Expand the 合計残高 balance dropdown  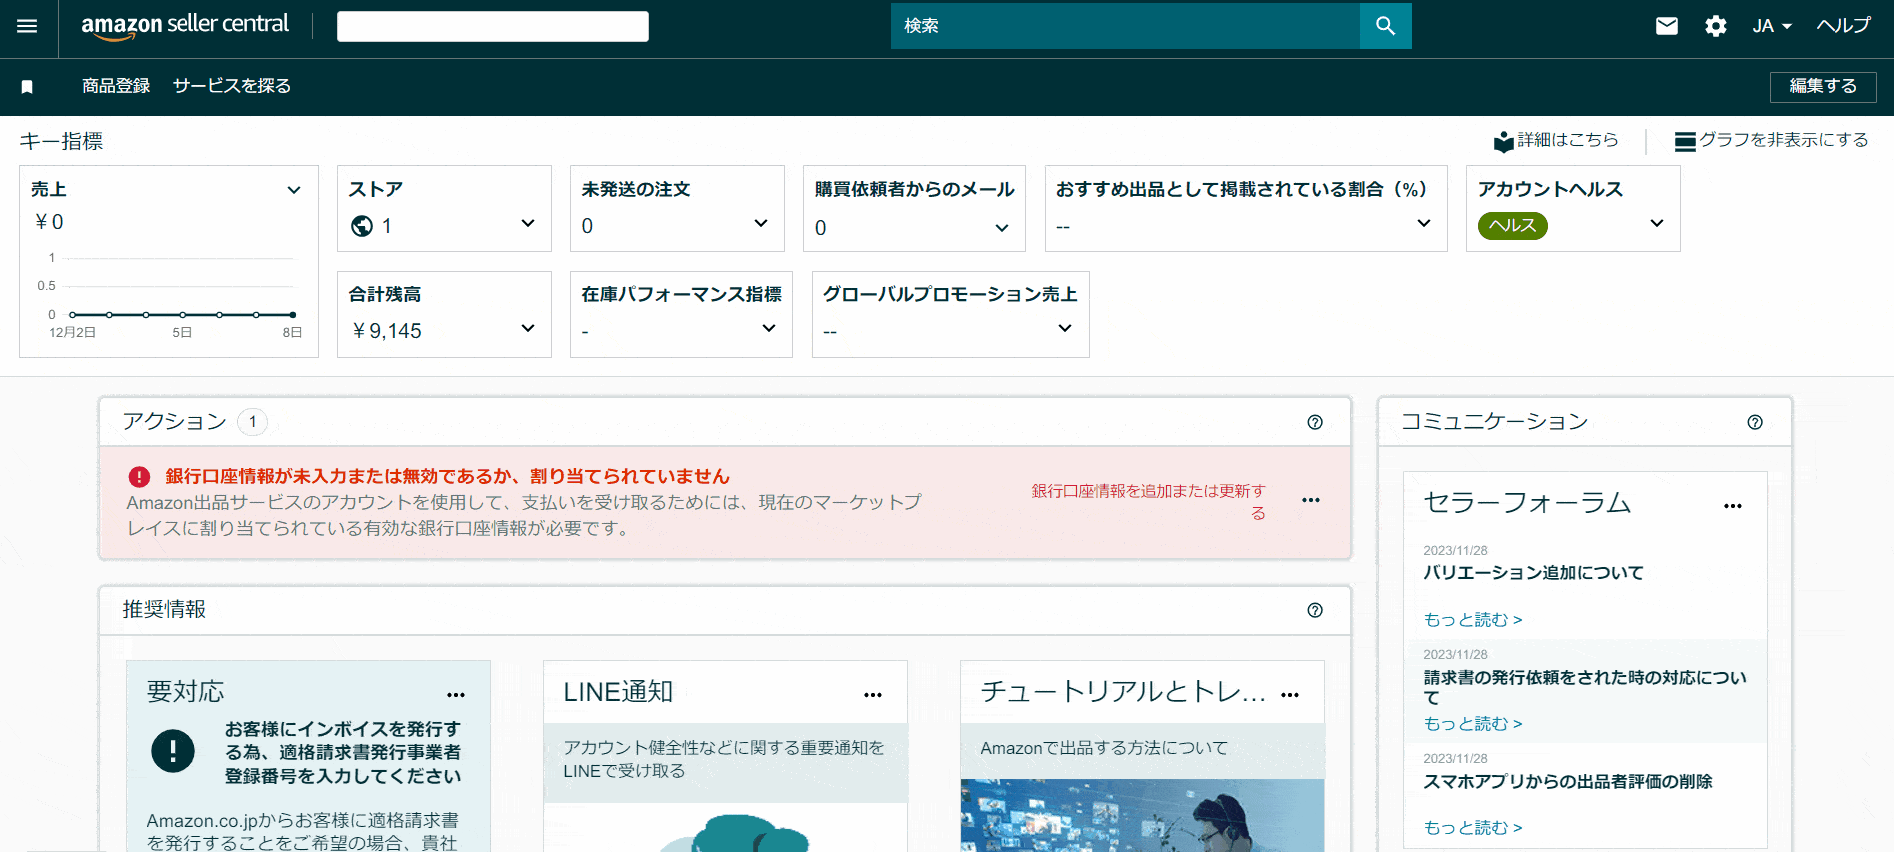coord(528,329)
